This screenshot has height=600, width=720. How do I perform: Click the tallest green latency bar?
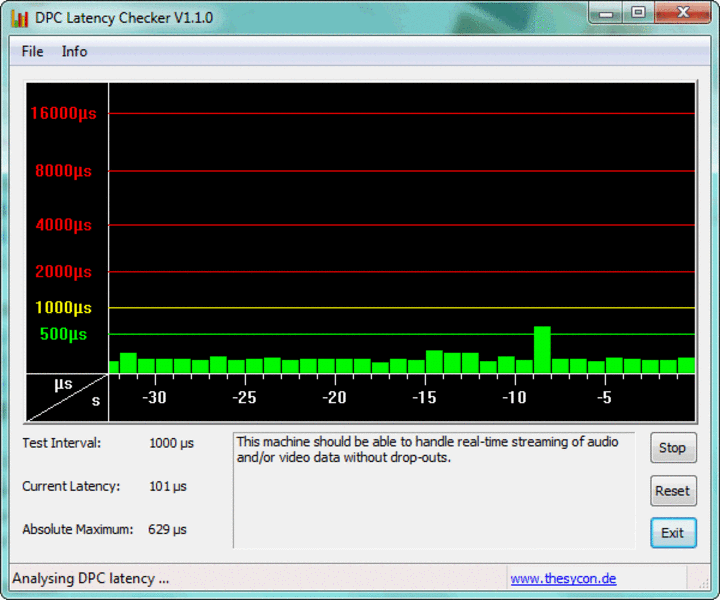coord(542,350)
